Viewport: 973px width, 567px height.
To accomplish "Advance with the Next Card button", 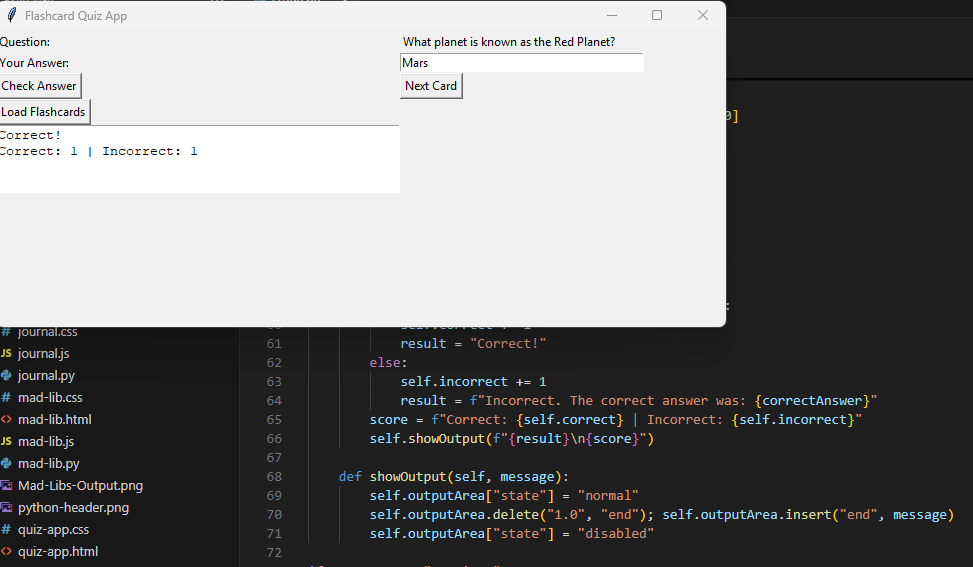I will [x=431, y=86].
